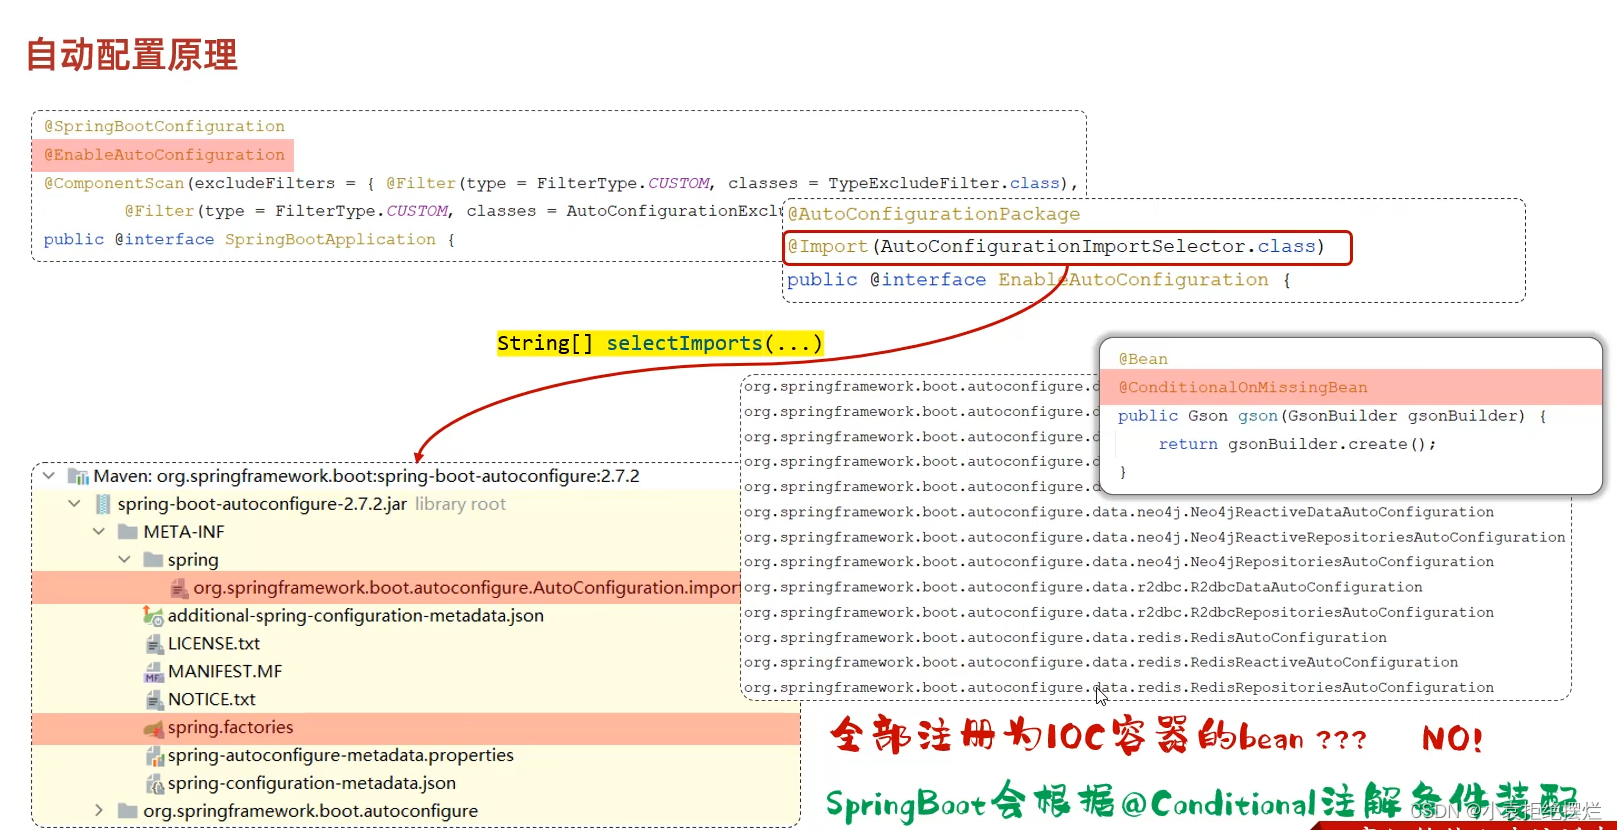
Task: Click the Maven library icon
Action: pos(78,476)
